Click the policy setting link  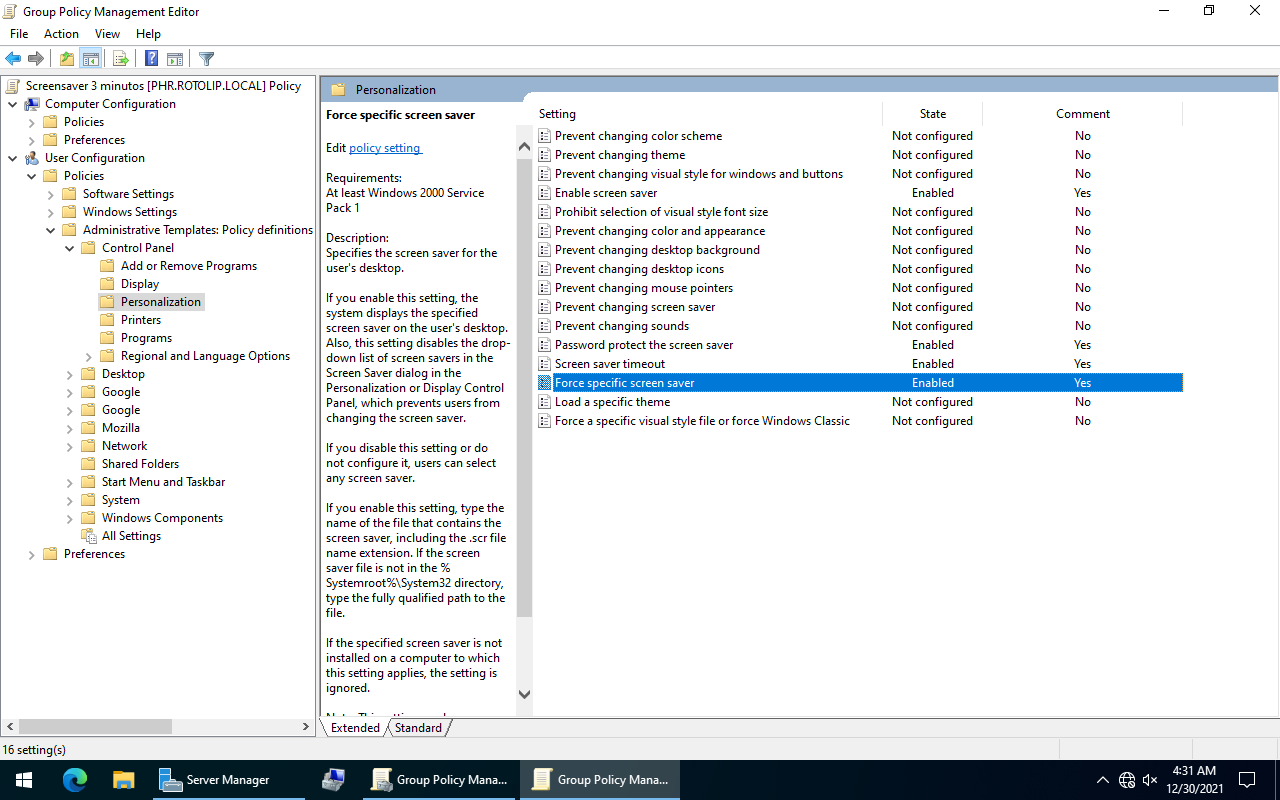(385, 148)
